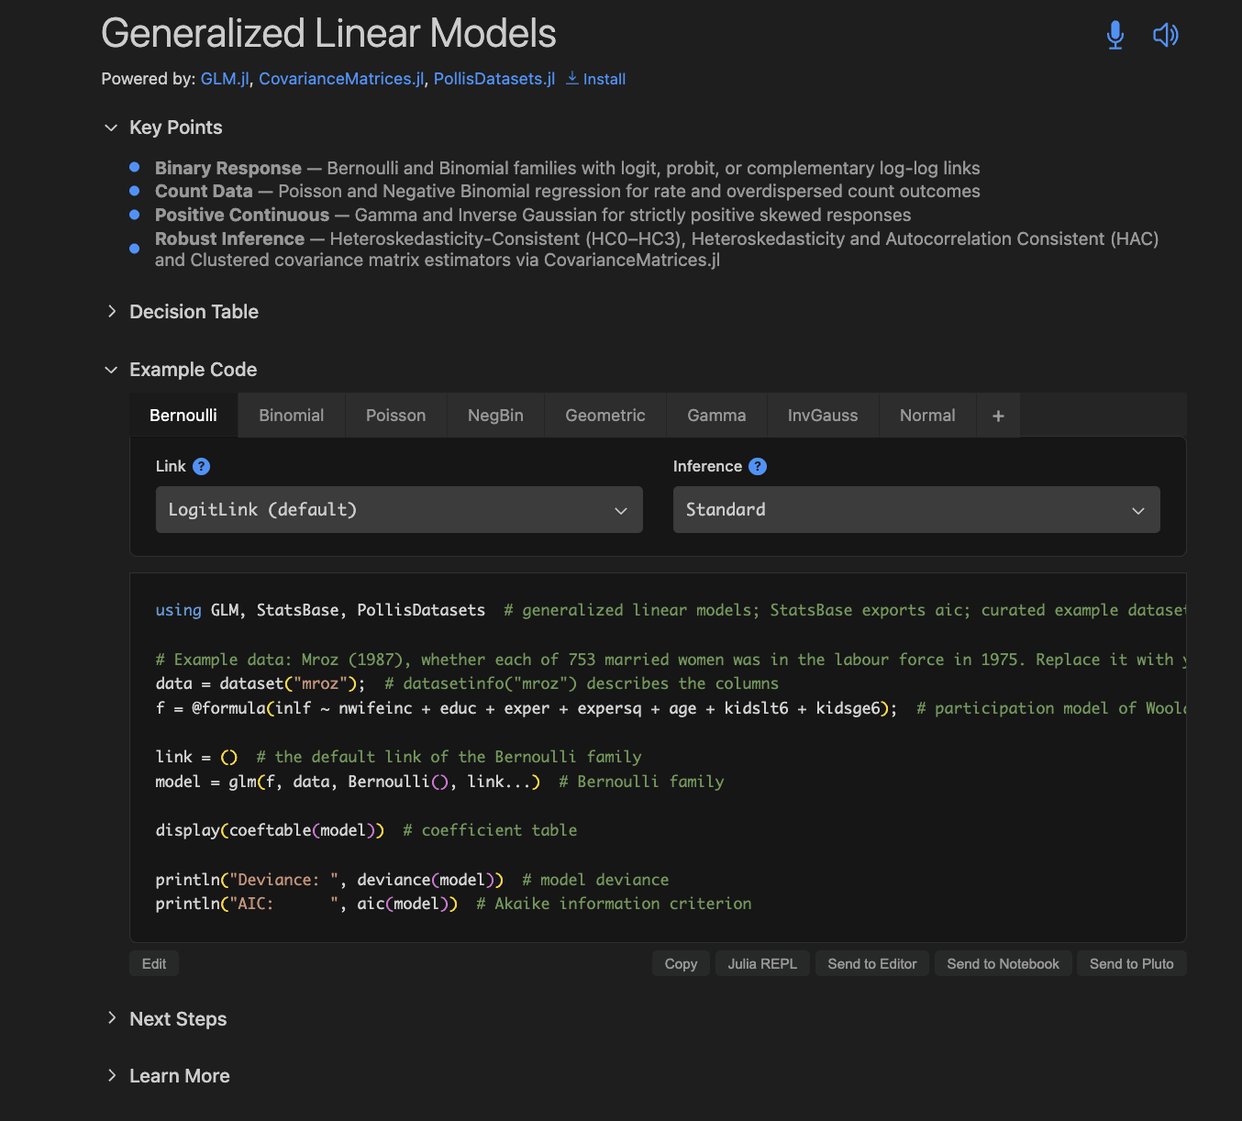Screen dimensions: 1242x1121
Task: Click the 'Positive Continuous' bold text
Action: (x=242, y=215)
